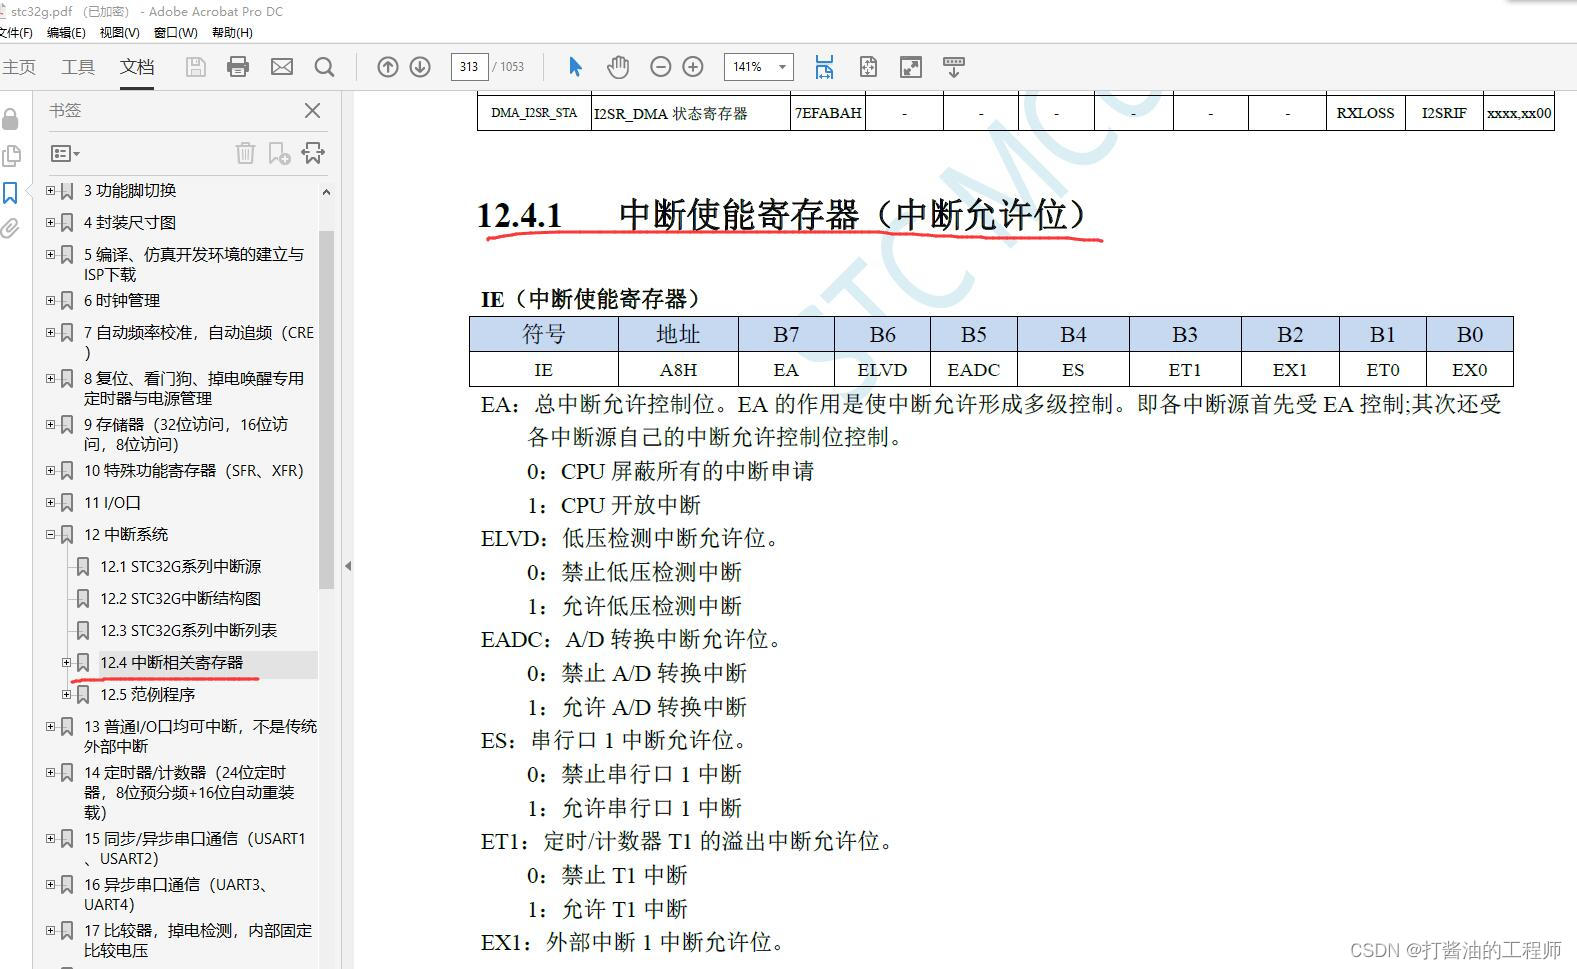Find current bookmark icon

313,153
